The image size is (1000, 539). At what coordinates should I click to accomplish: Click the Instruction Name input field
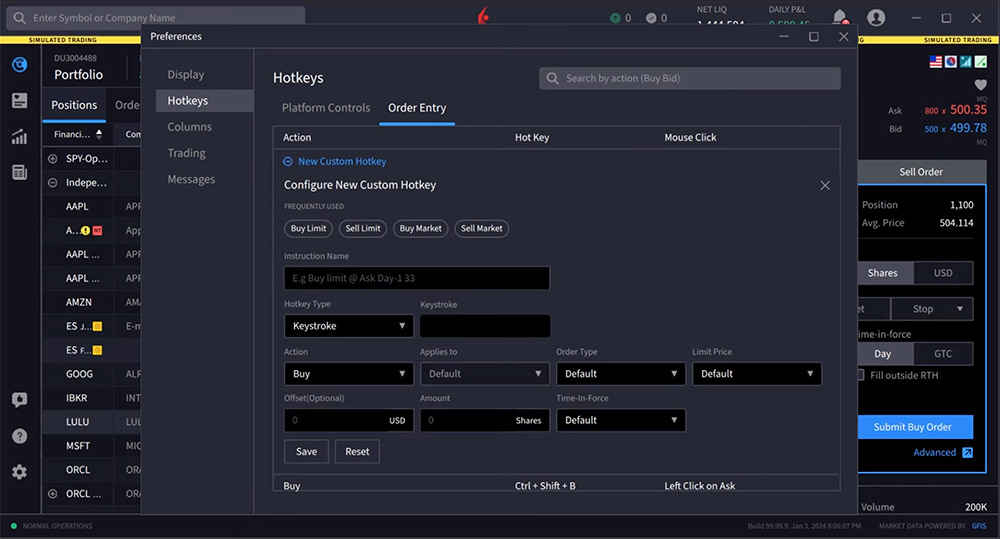click(x=416, y=278)
